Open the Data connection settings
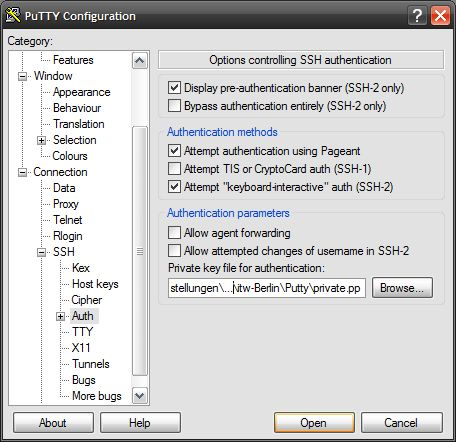 pyautogui.click(x=64, y=188)
